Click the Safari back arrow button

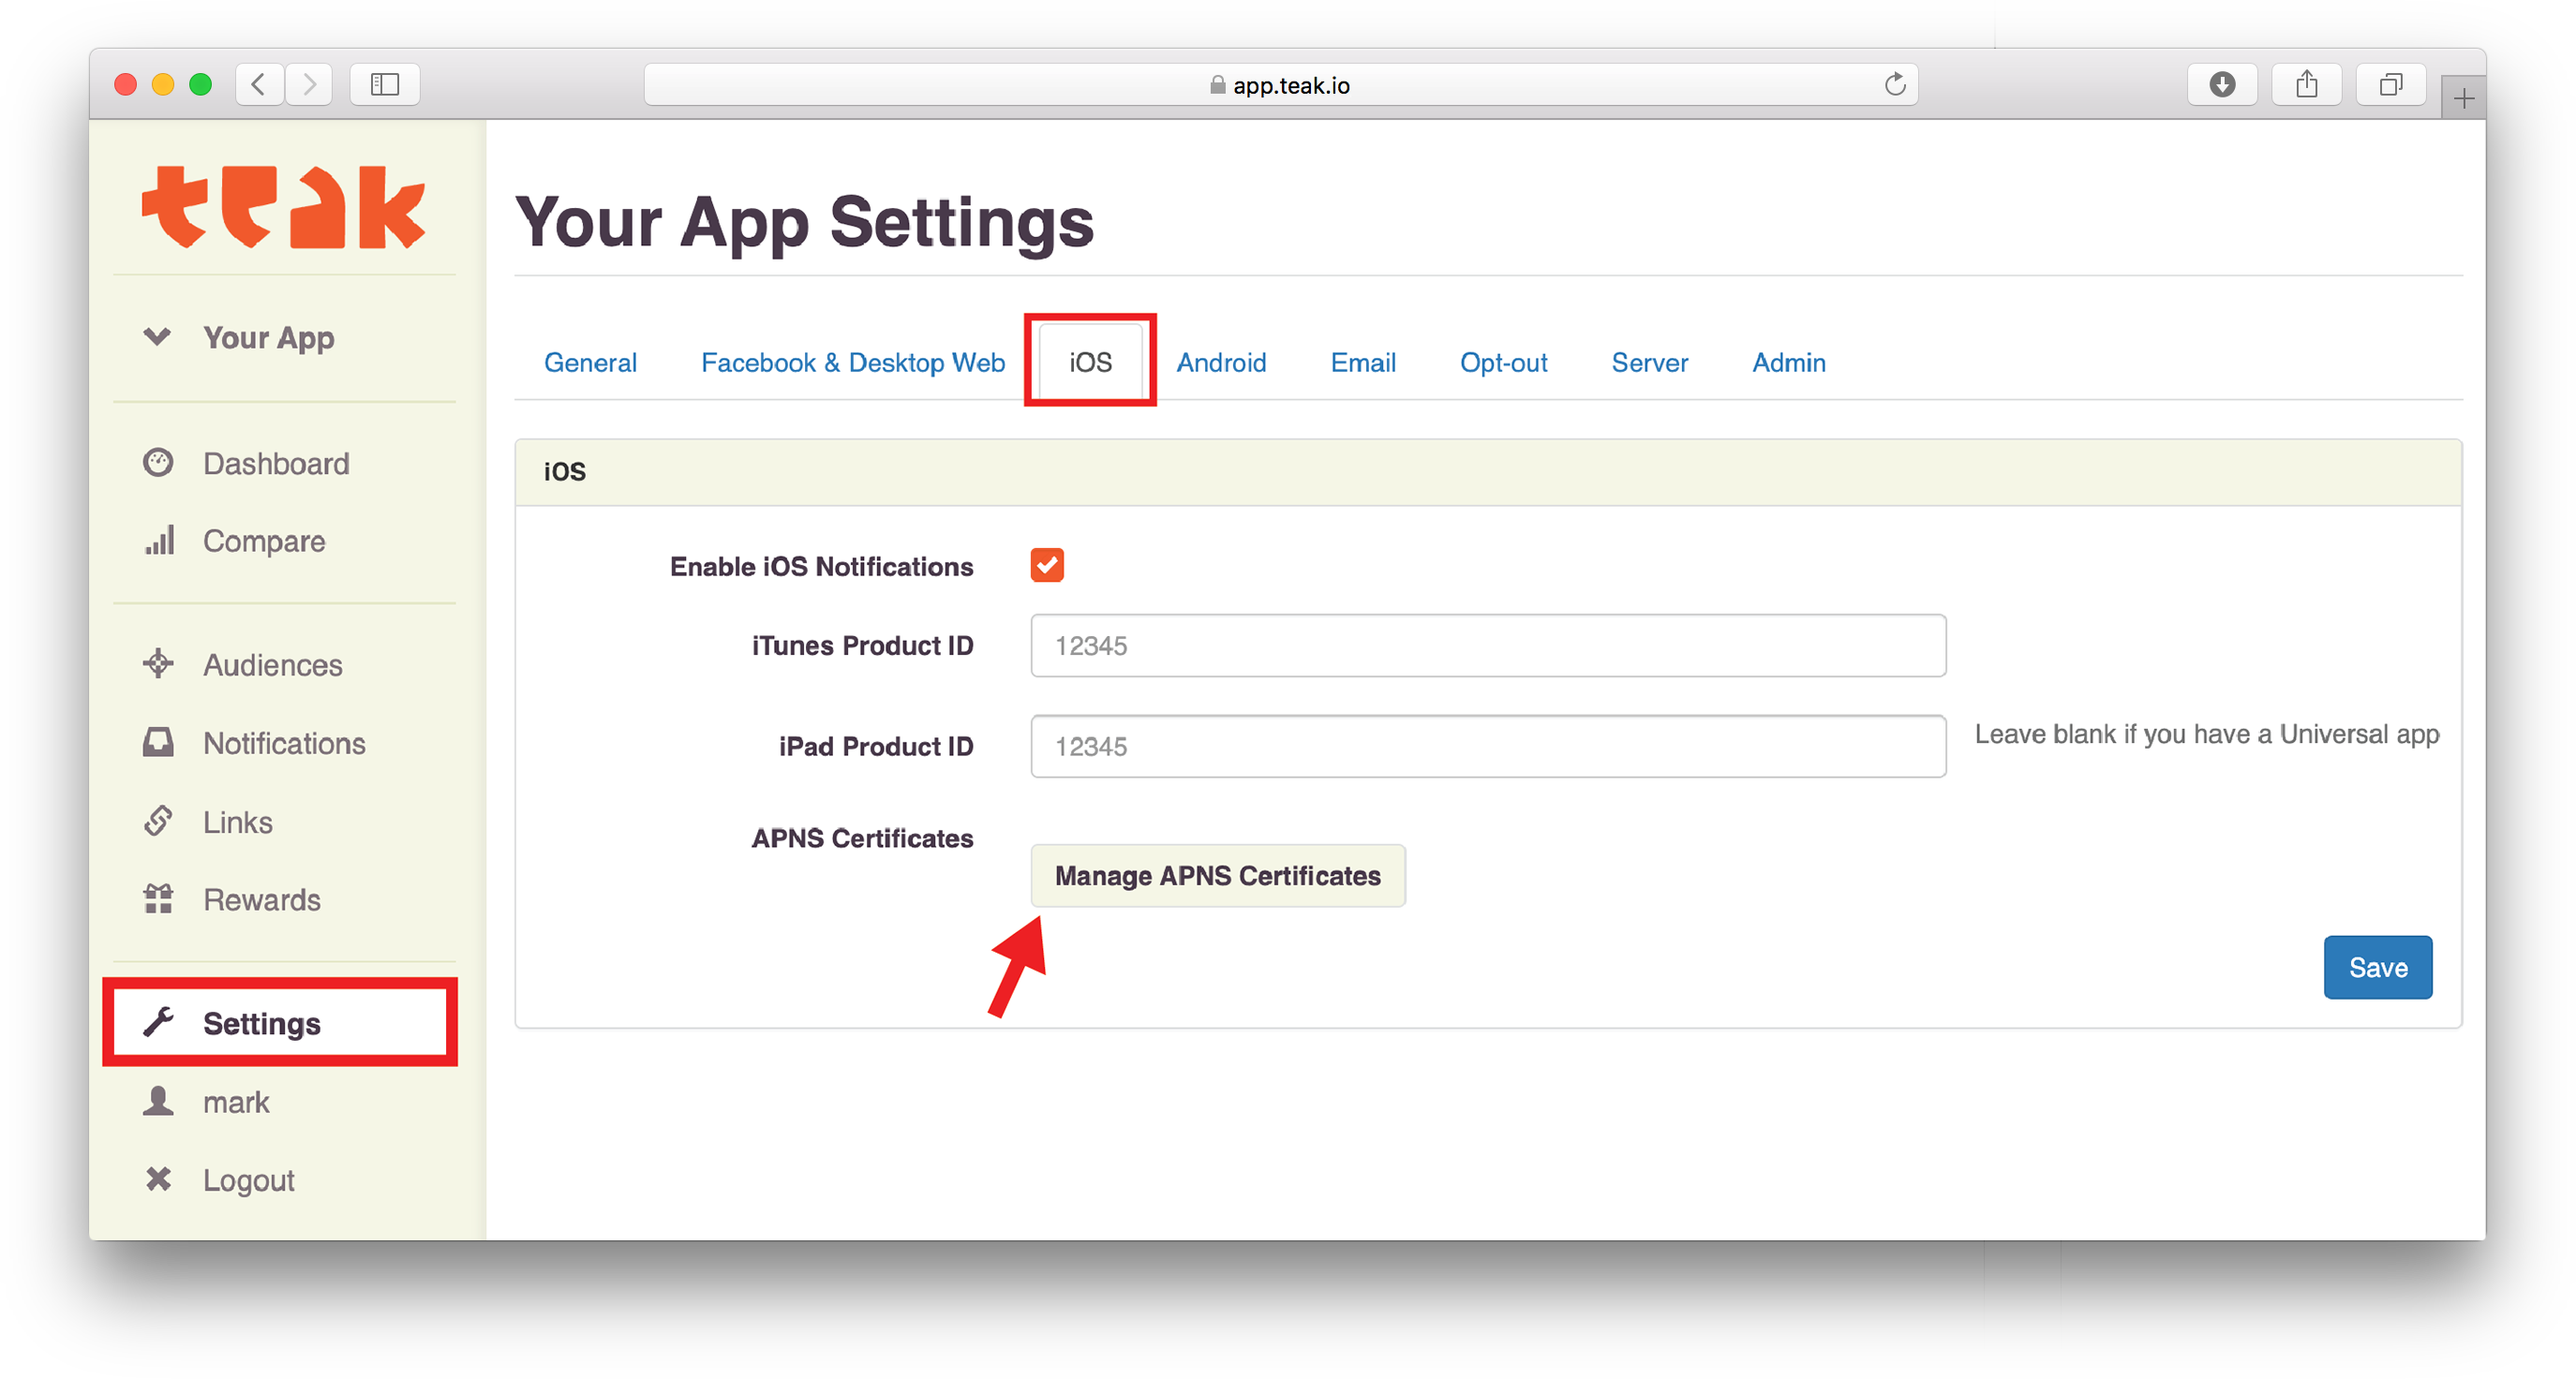click(258, 84)
